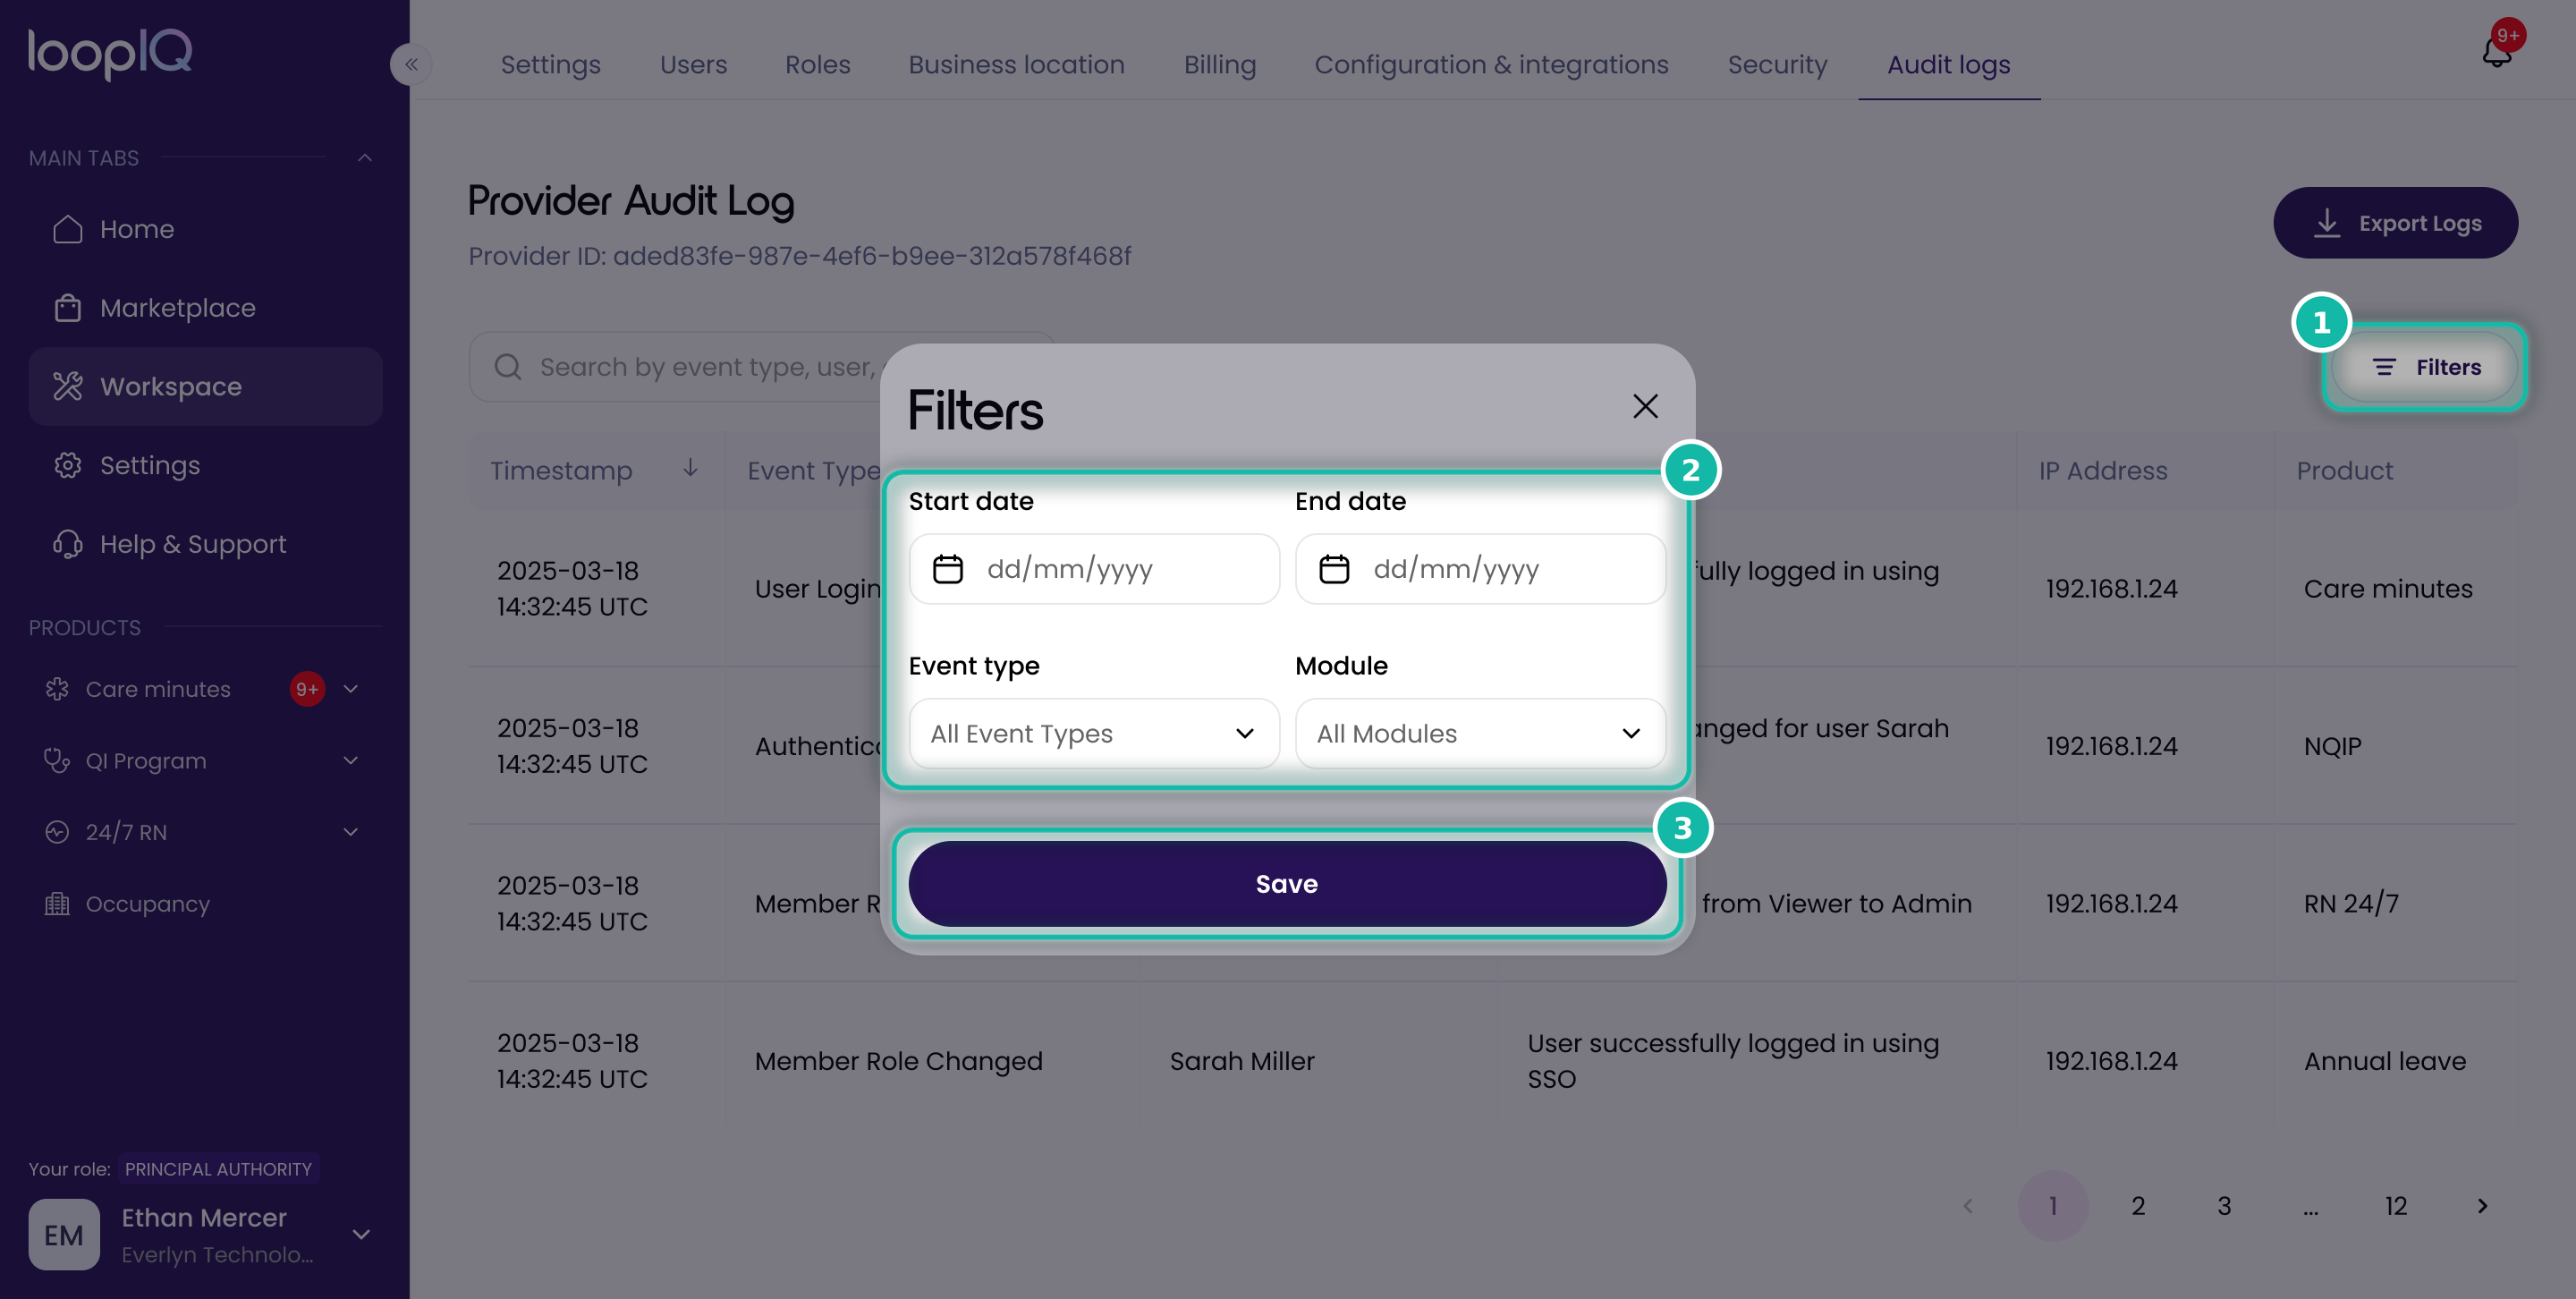This screenshot has width=2576, height=1299.
Task: Expand the QI Program submenu chevron
Action: 351,761
